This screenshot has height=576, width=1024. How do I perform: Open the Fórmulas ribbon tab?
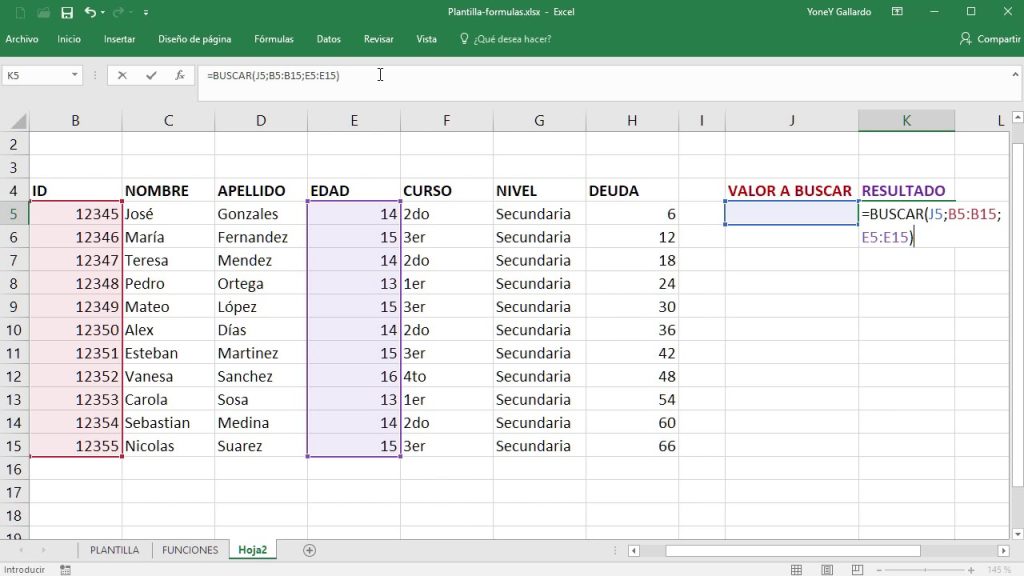[x=273, y=39]
